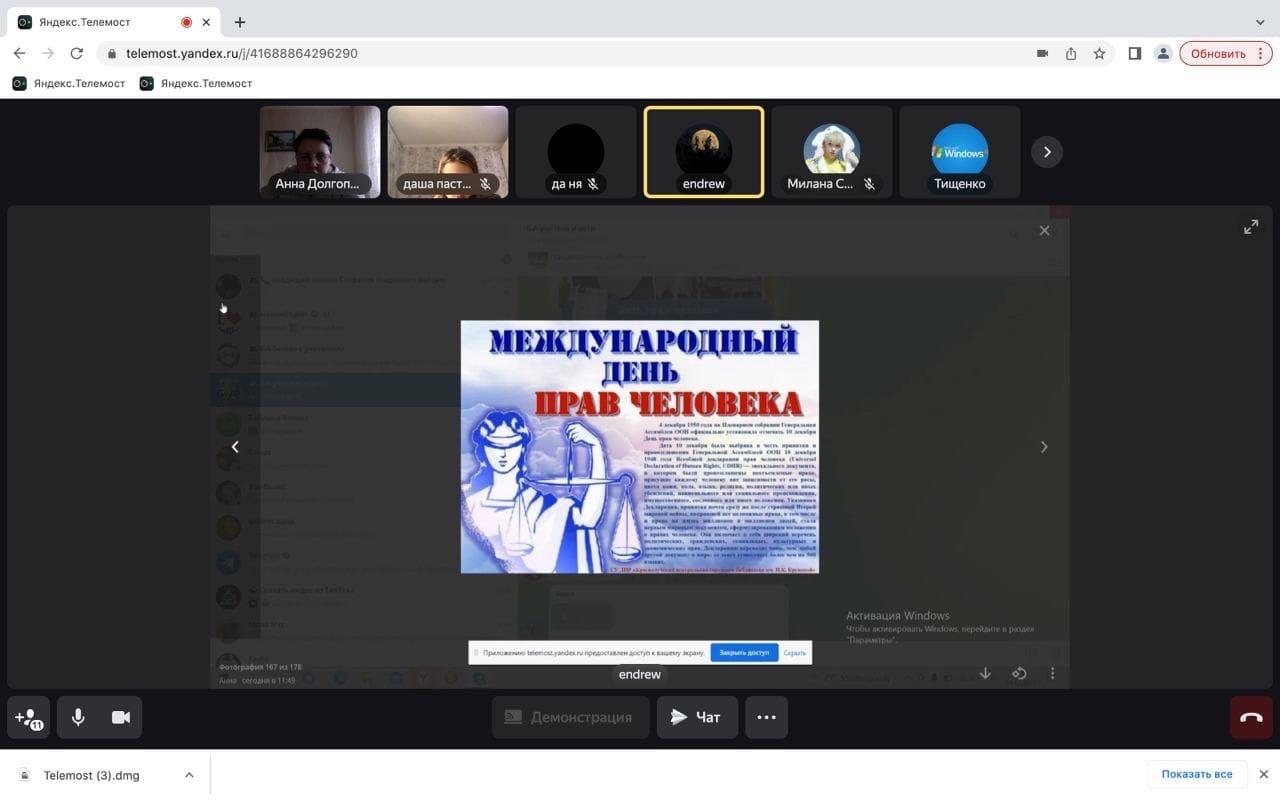
Task: Click the share page icon in address bar
Action: (1071, 53)
